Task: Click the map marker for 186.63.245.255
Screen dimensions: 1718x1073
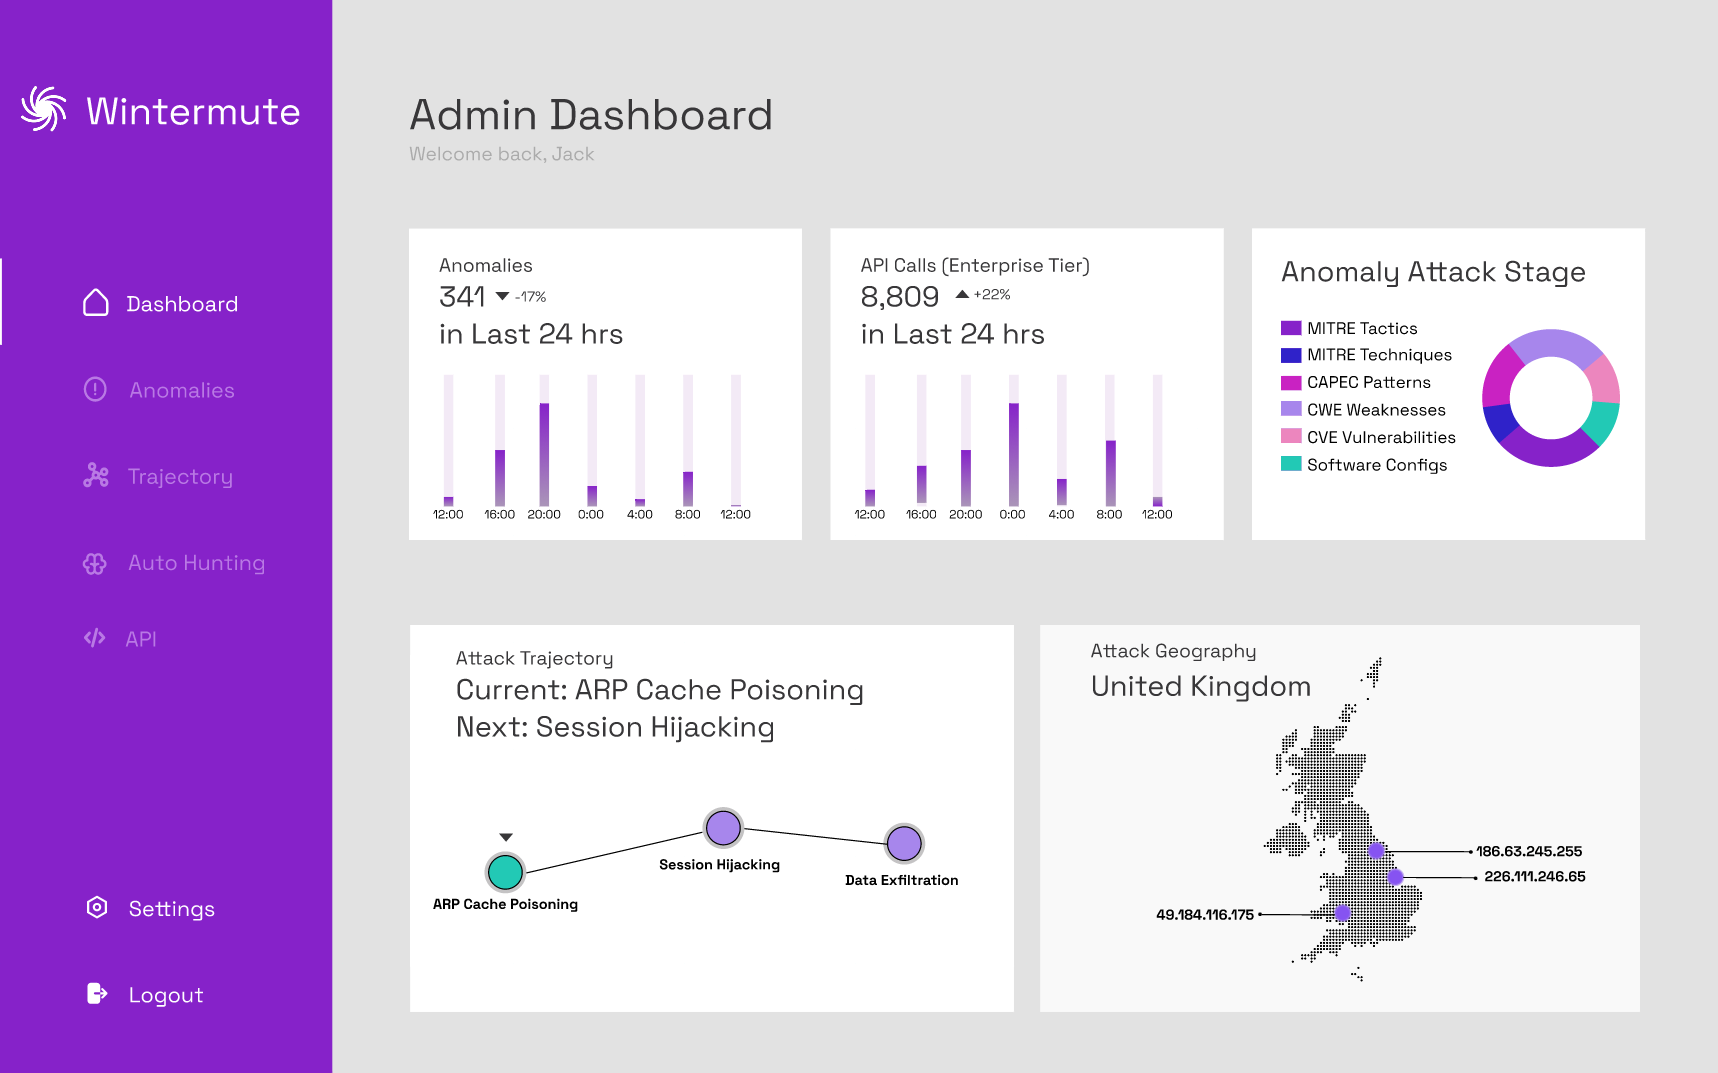Action: tap(1376, 851)
